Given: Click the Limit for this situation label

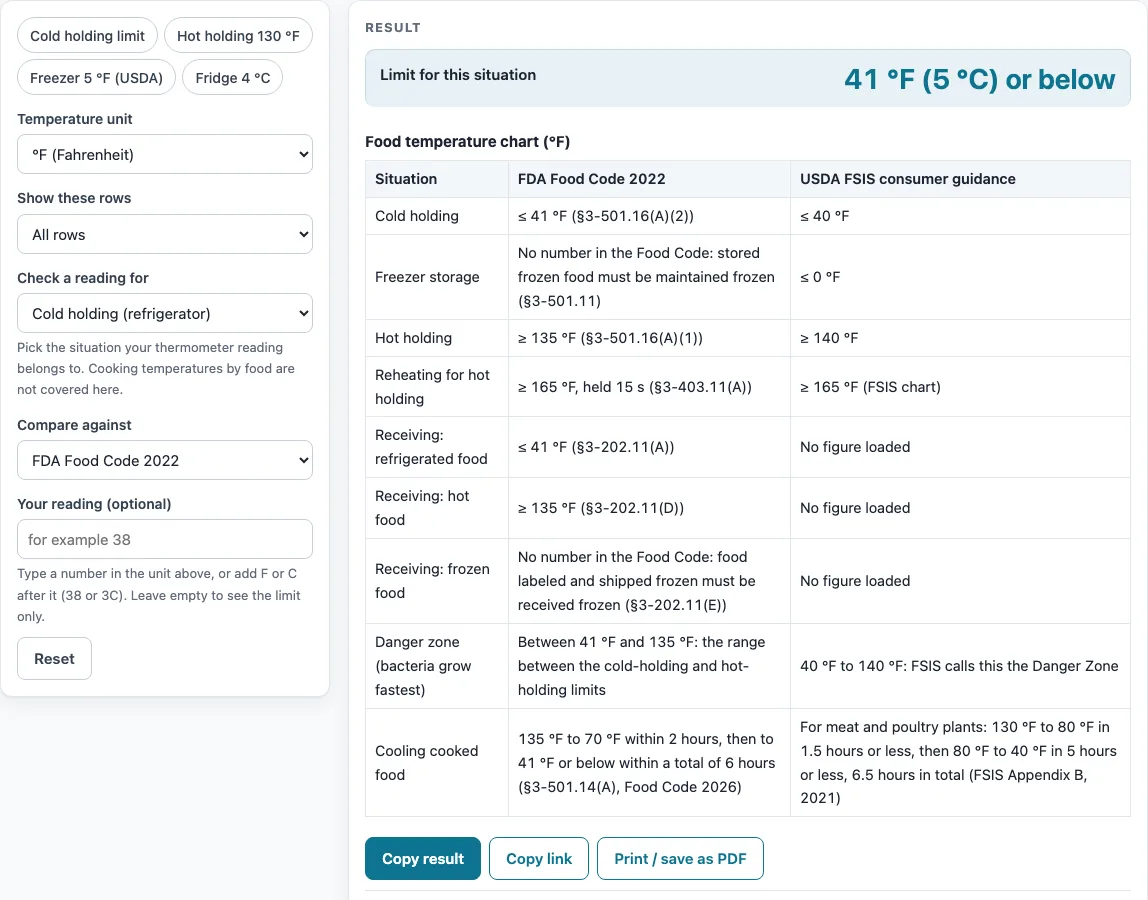Looking at the screenshot, I should [x=458, y=75].
